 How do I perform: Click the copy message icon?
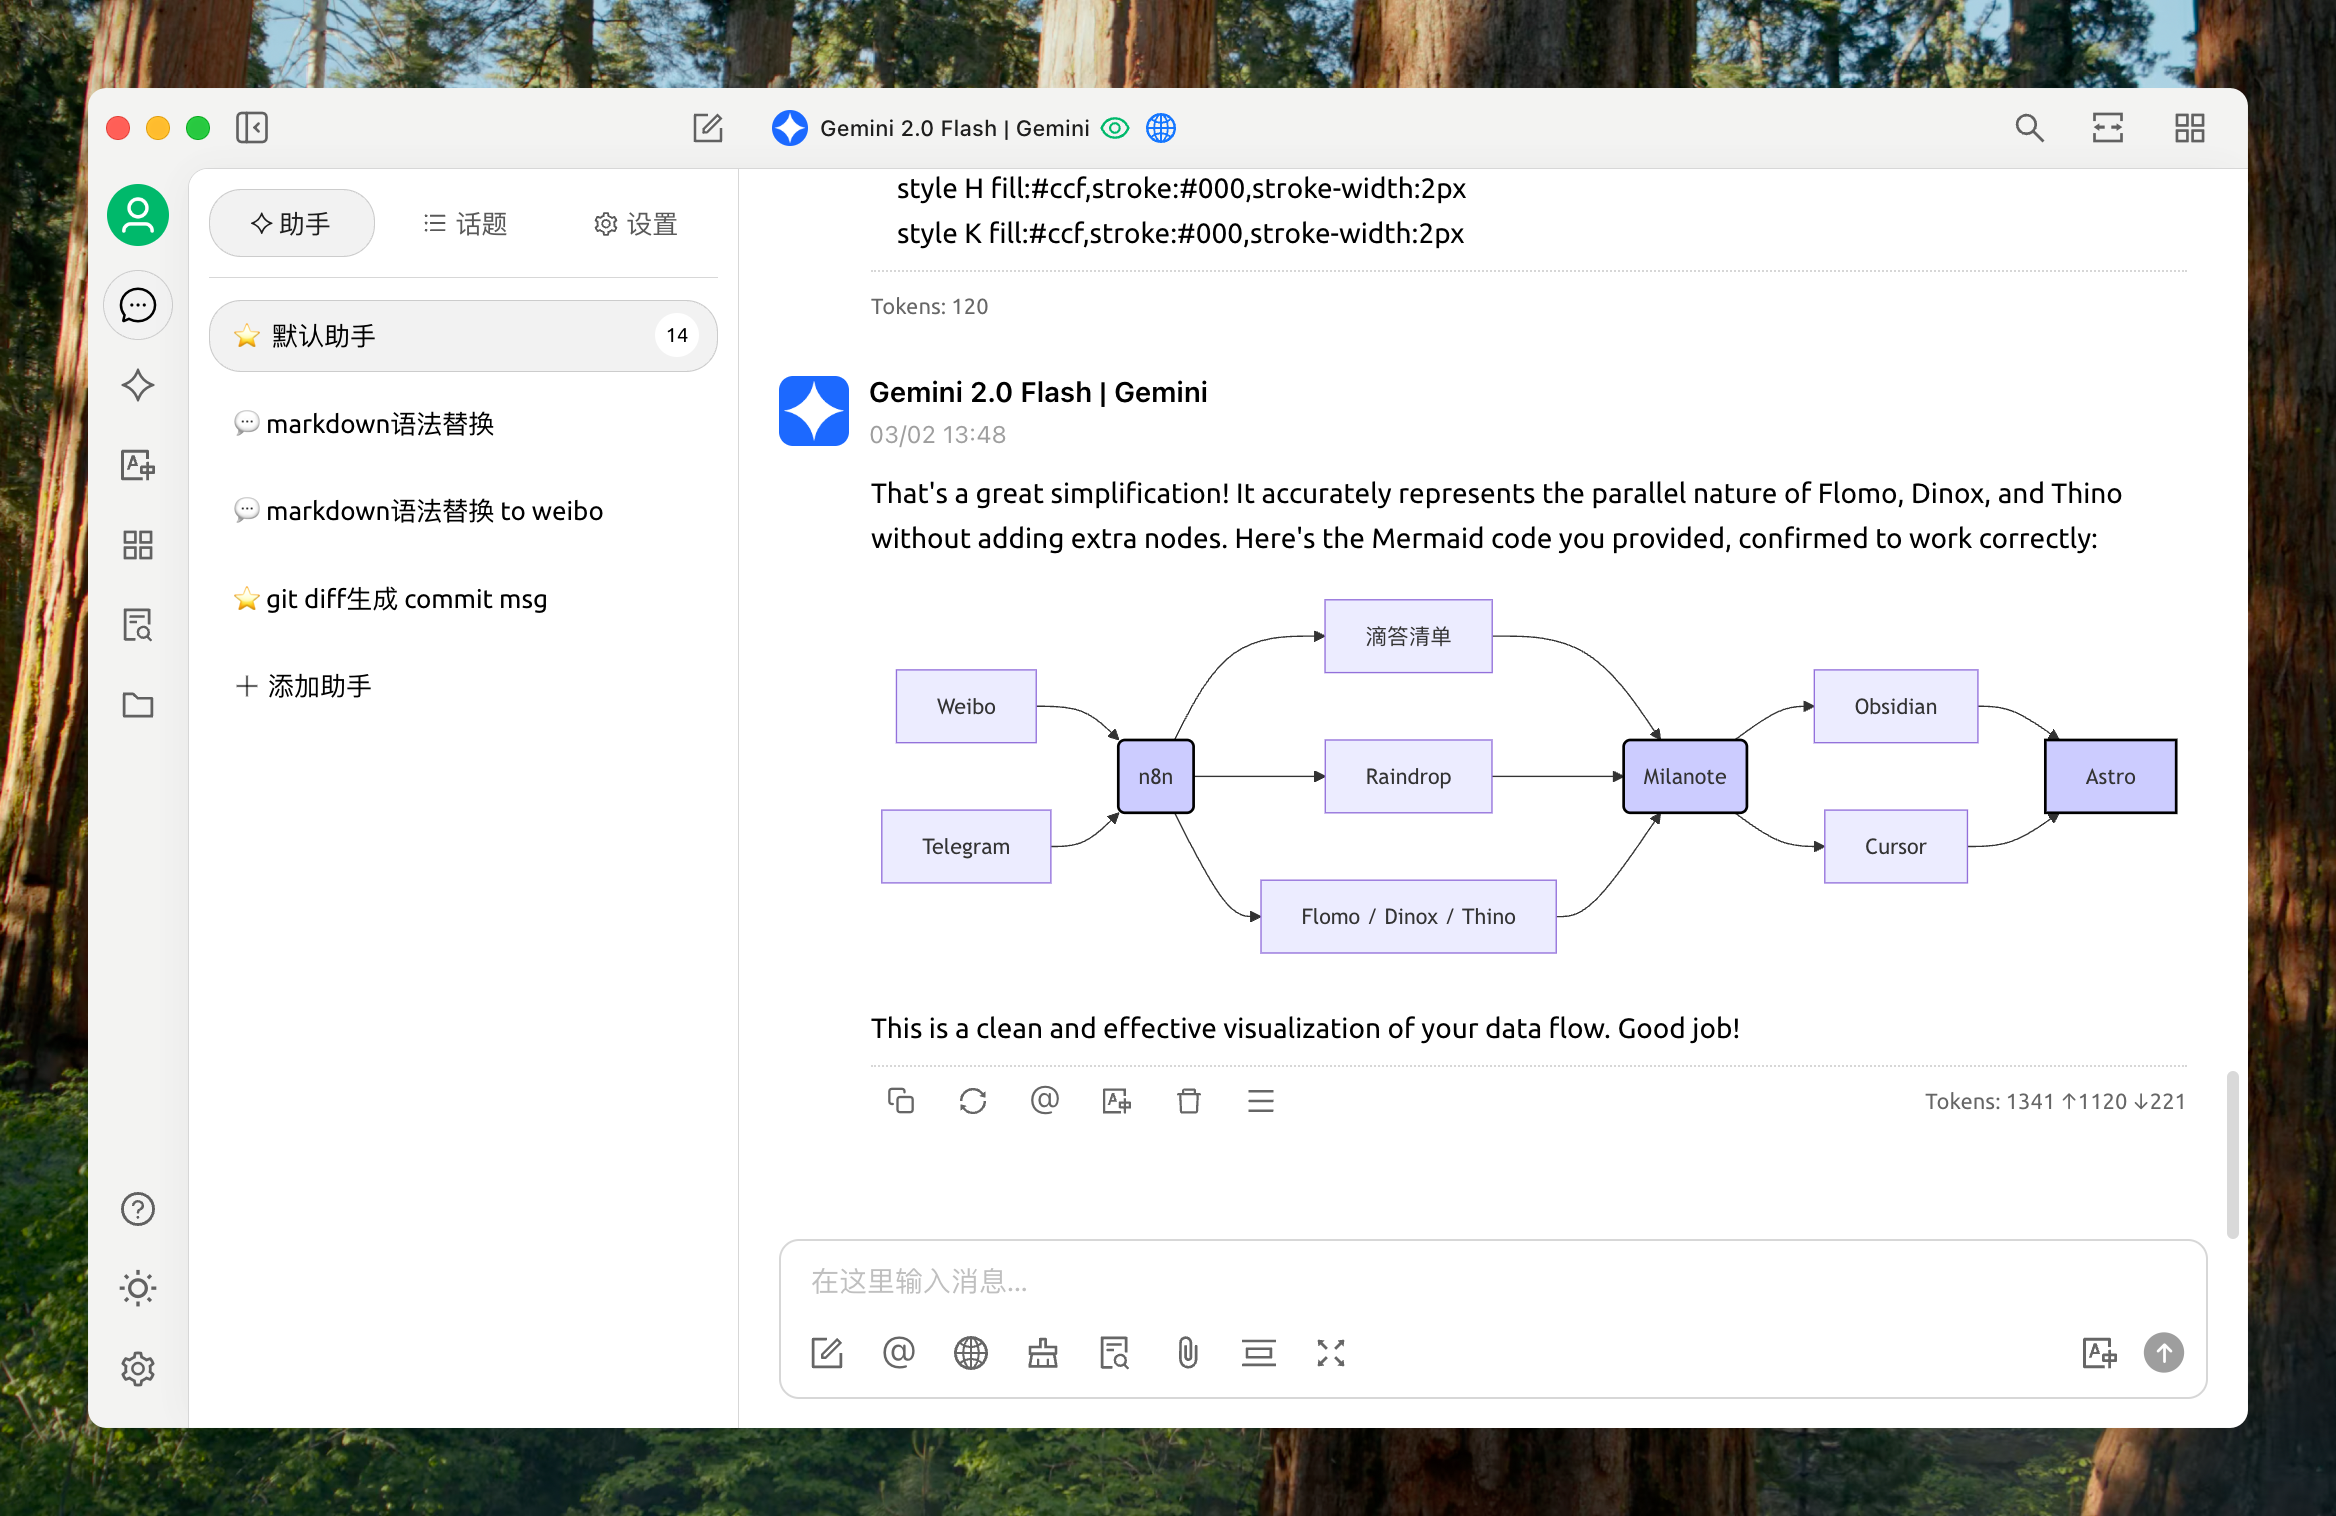[x=901, y=1101]
